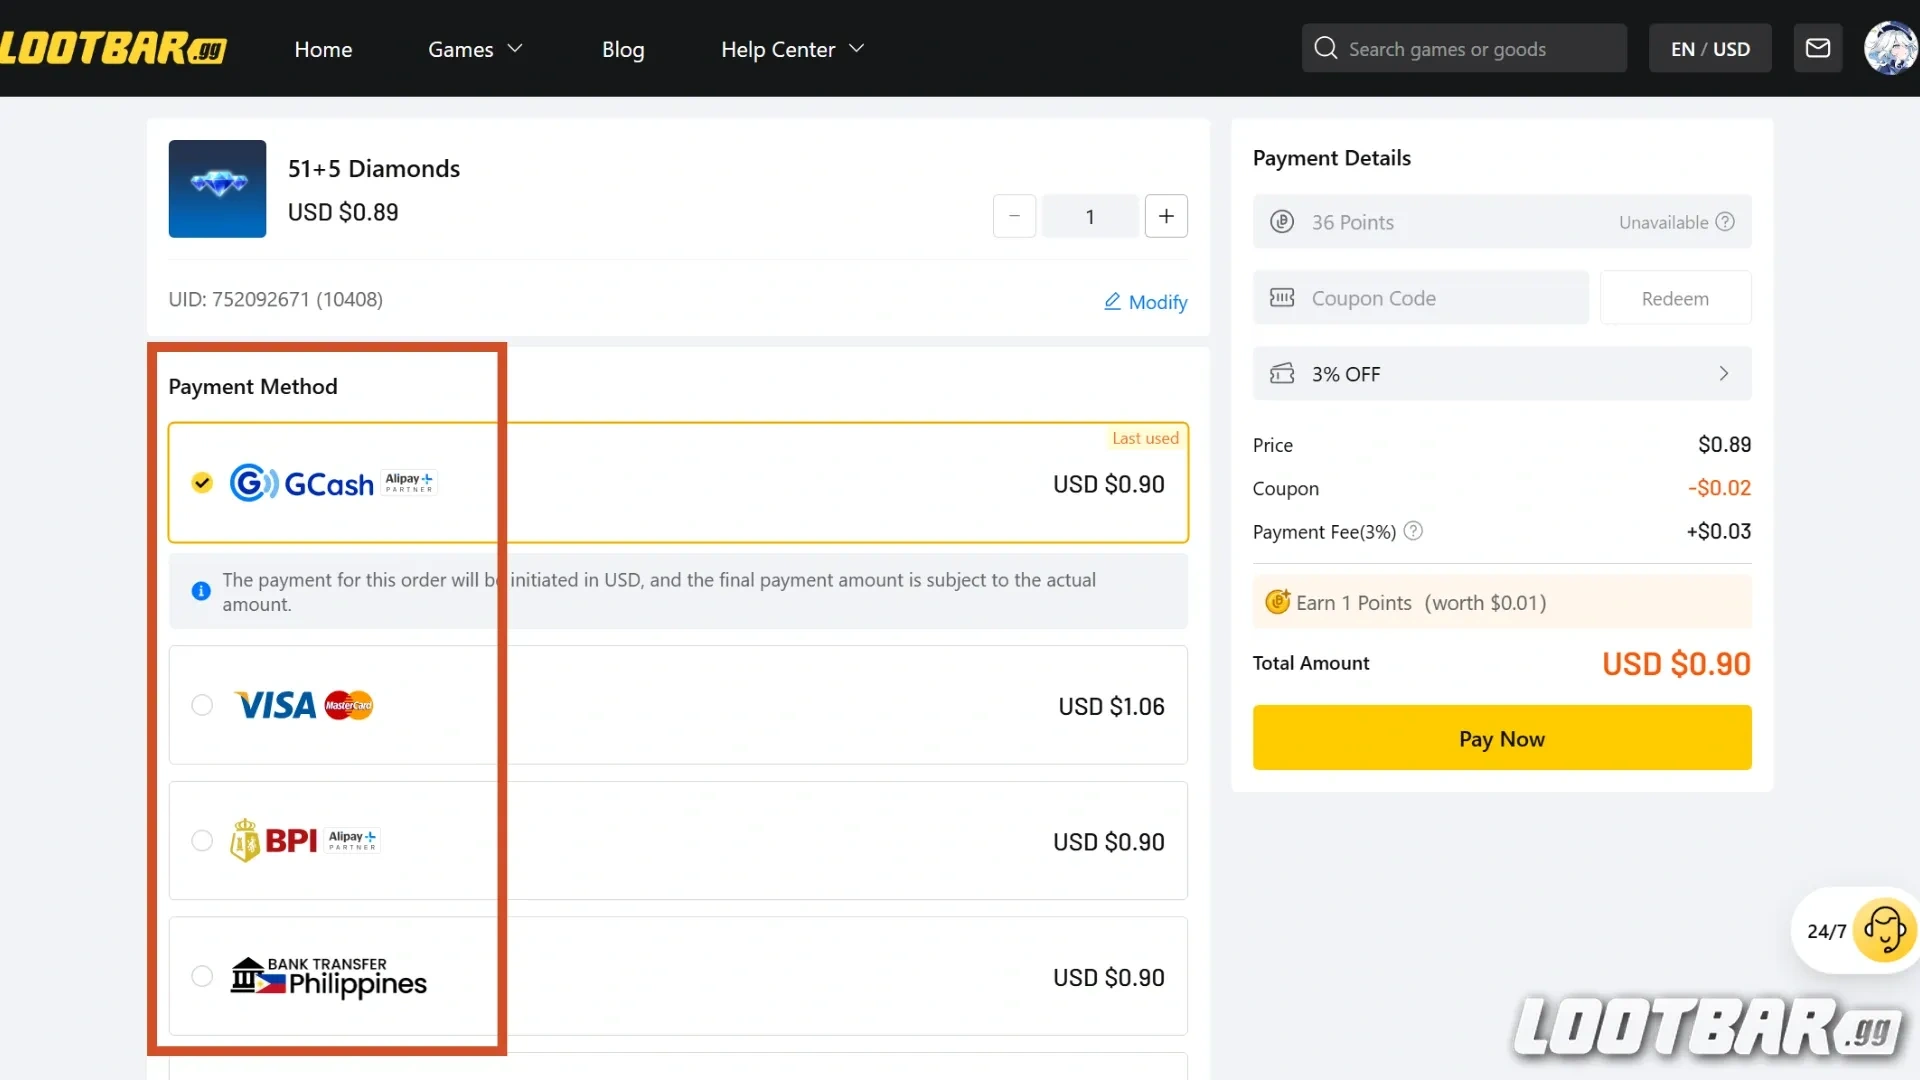The image size is (1920, 1080).
Task: Click the Total Amount USD $0.90
Action: [1676, 664]
